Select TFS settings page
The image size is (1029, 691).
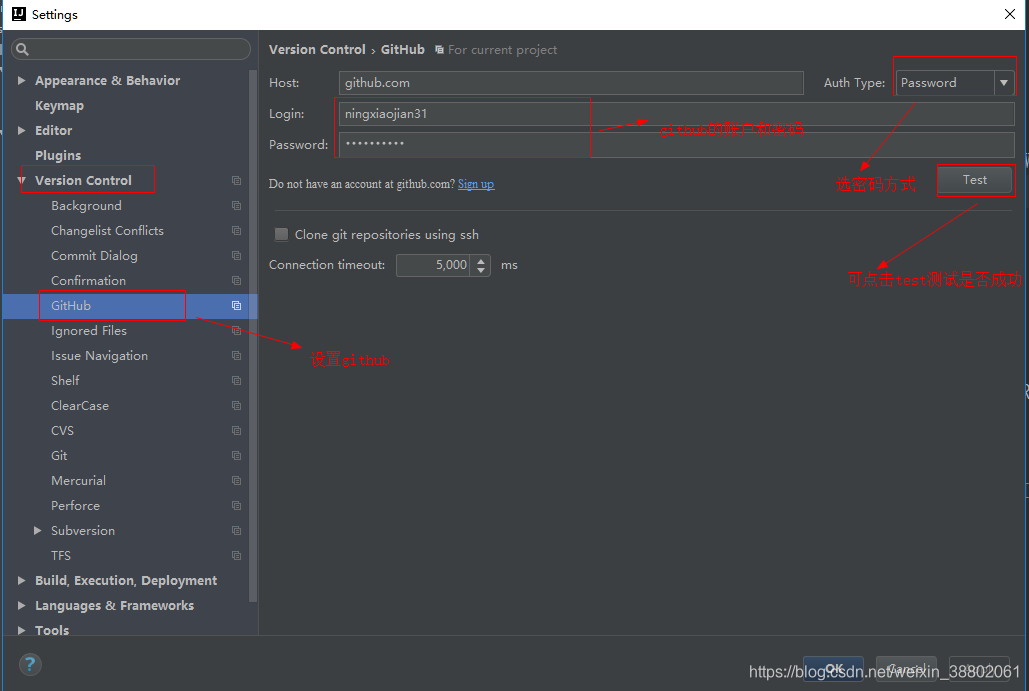coord(60,555)
